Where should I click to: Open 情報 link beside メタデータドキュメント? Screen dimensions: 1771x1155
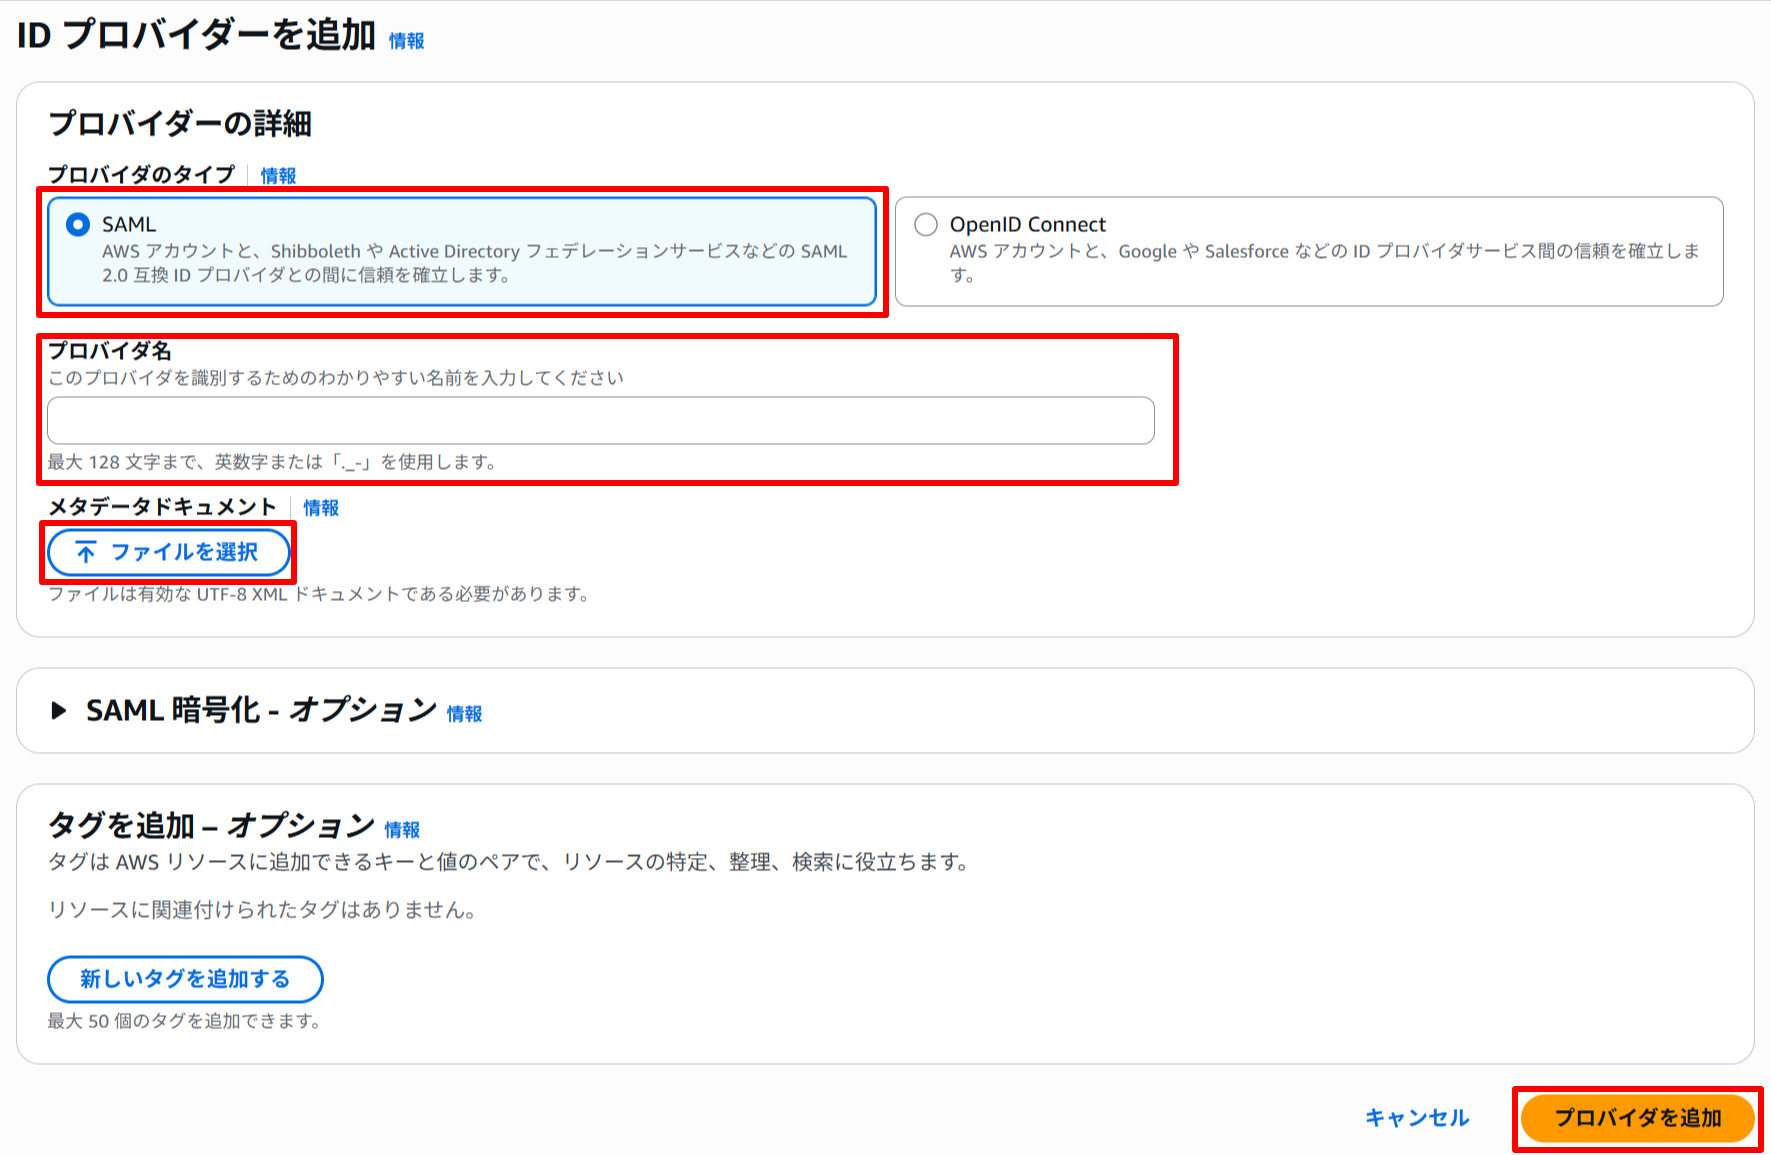click(321, 508)
